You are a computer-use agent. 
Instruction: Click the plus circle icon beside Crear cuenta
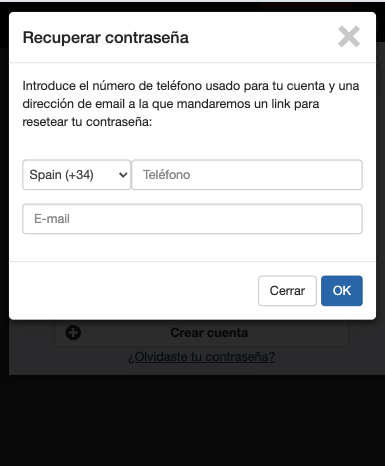pyautogui.click(x=73, y=333)
